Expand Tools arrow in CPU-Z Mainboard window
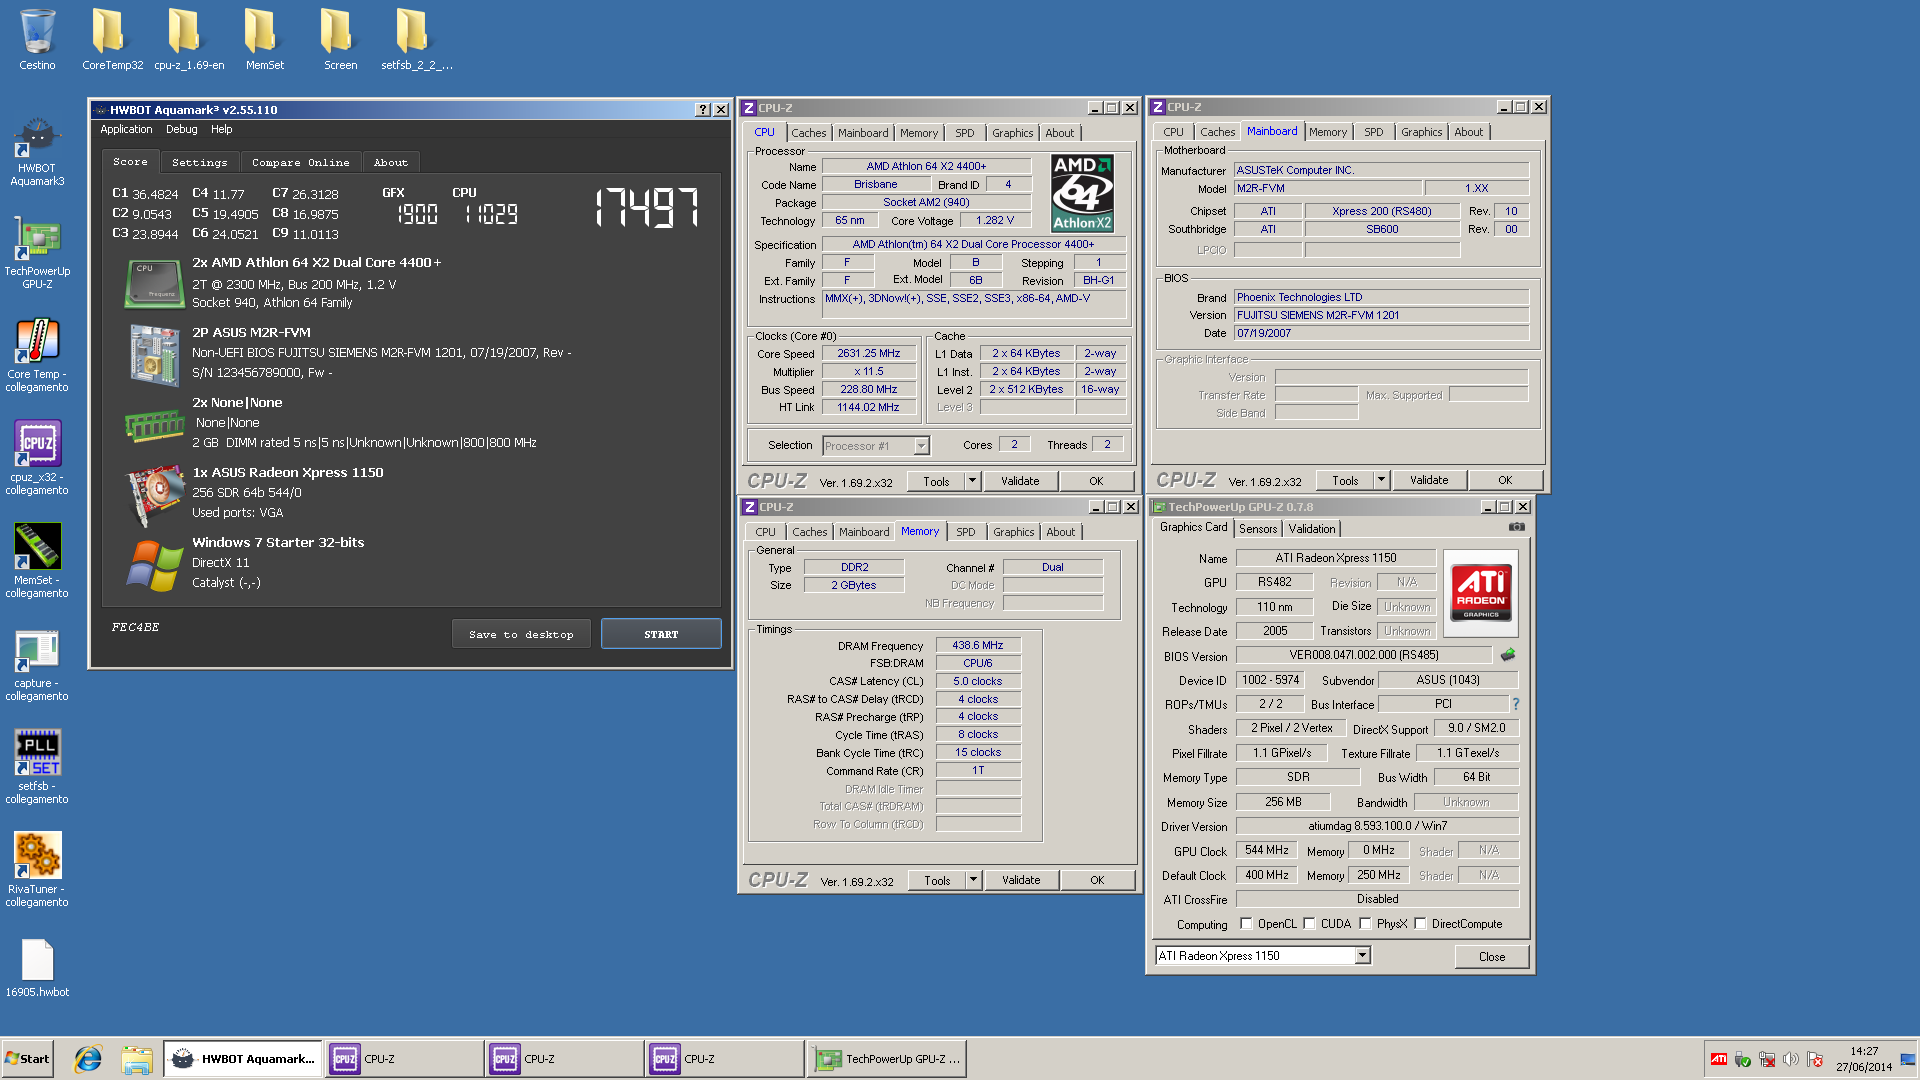This screenshot has width=1920, height=1080. [1381, 480]
